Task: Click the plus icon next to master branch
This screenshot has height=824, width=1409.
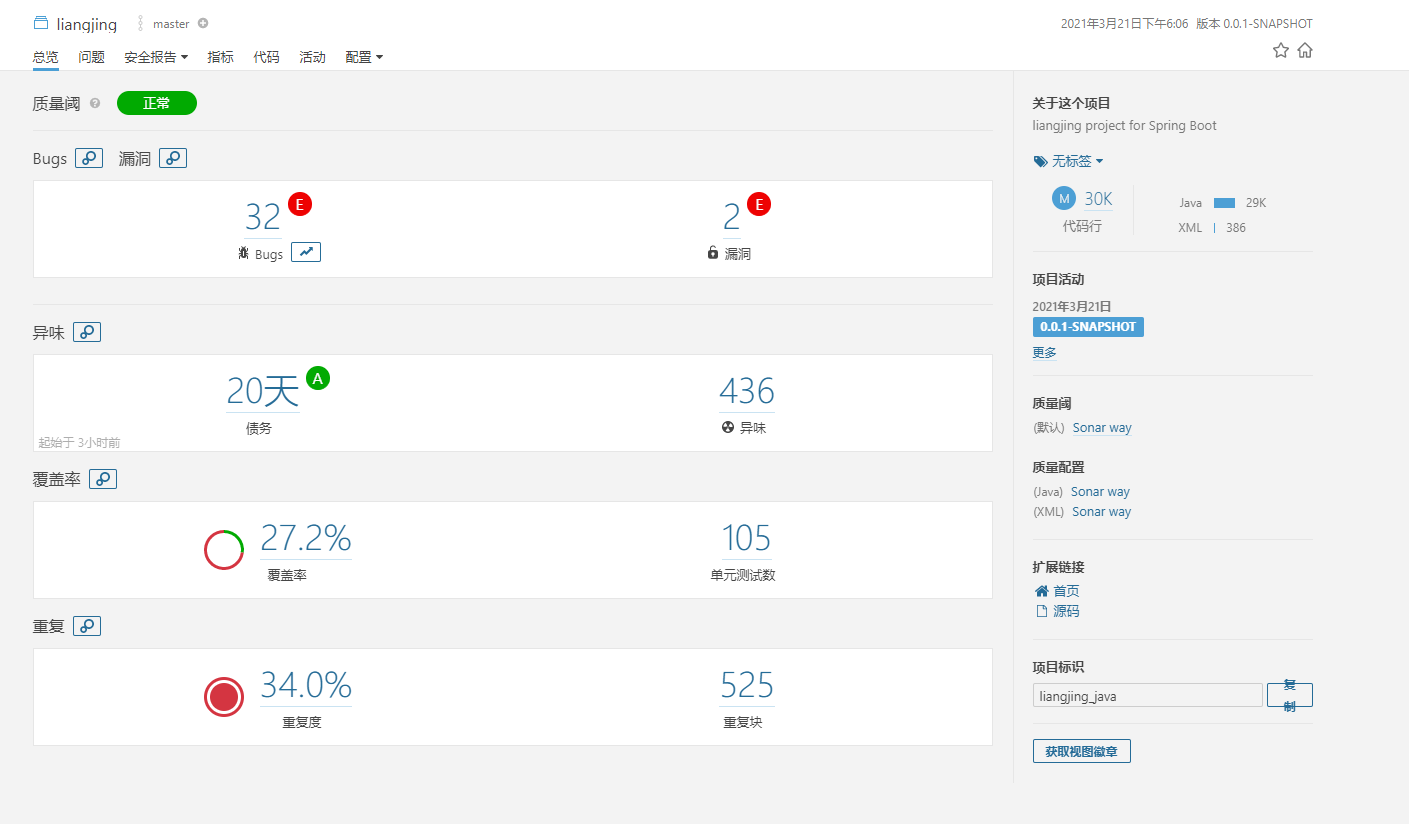Action: (203, 24)
